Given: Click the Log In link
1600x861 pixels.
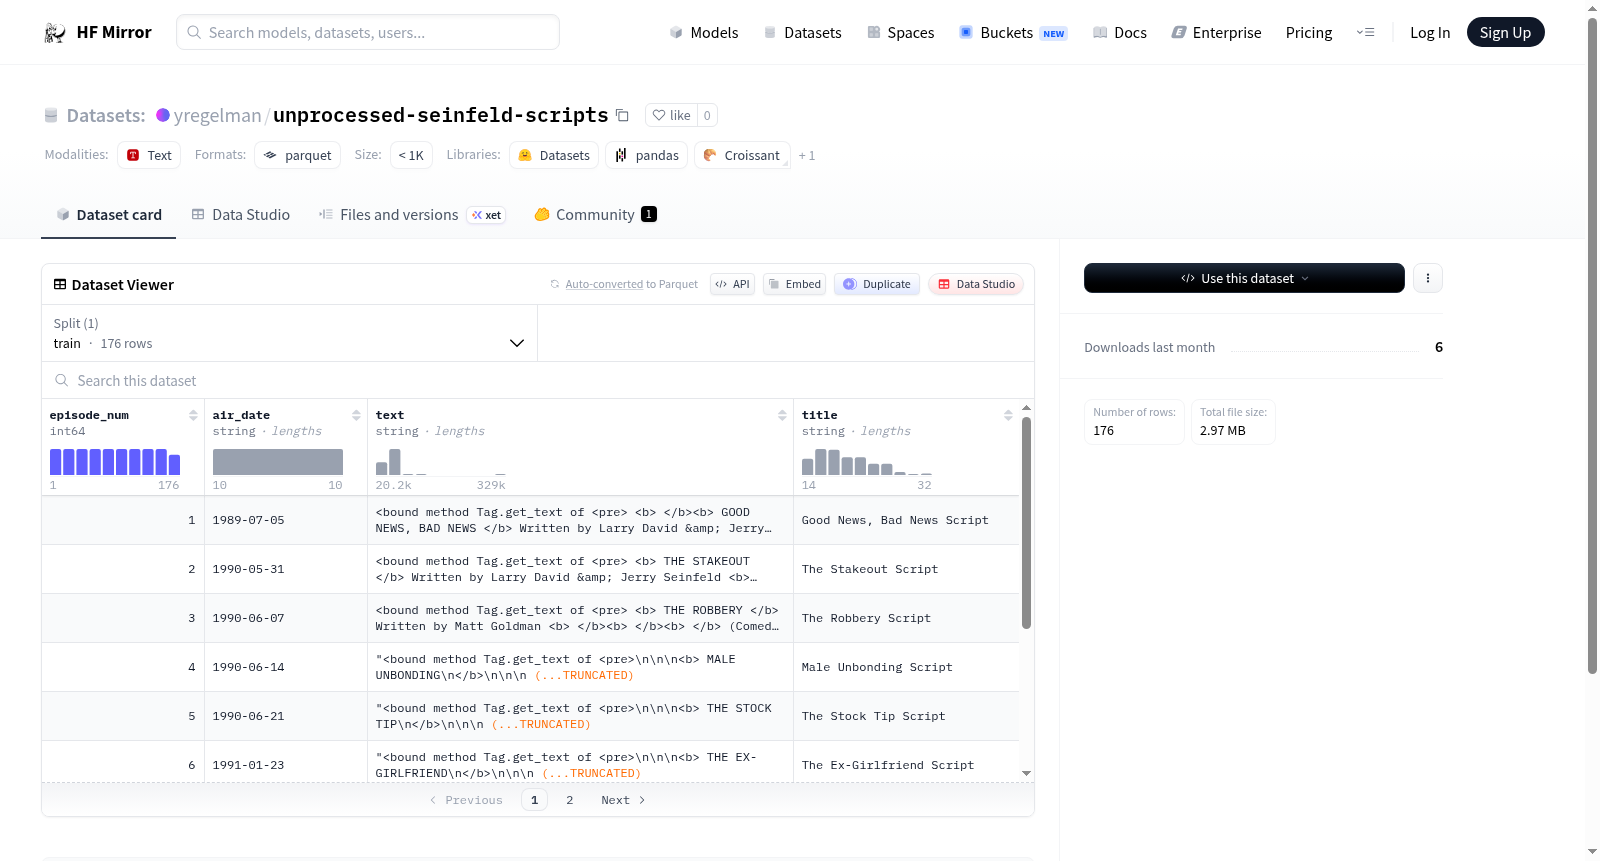Looking at the screenshot, I should (x=1430, y=33).
